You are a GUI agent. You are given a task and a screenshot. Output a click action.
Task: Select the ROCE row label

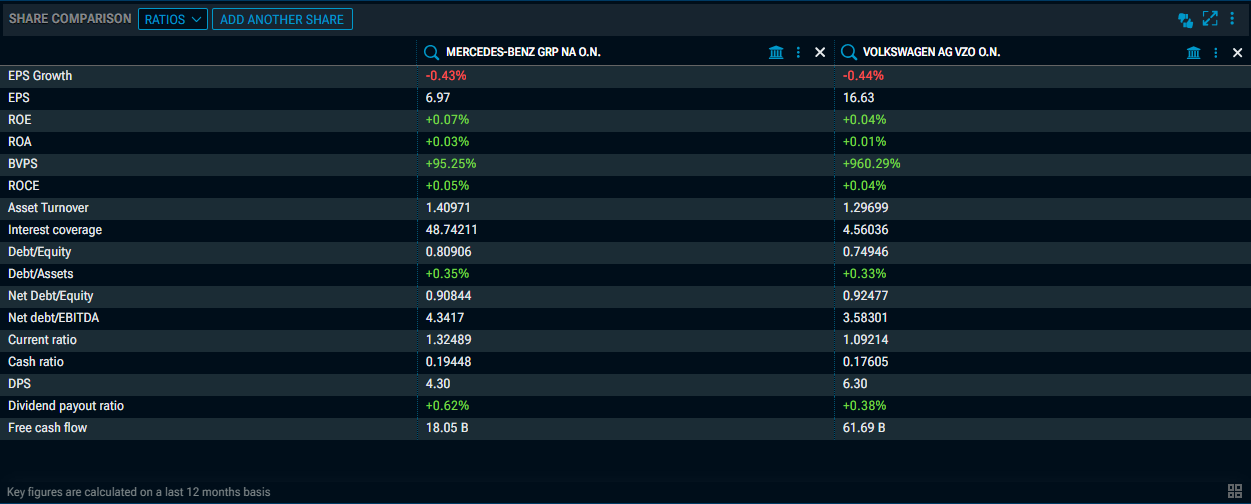(x=24, y=186)
